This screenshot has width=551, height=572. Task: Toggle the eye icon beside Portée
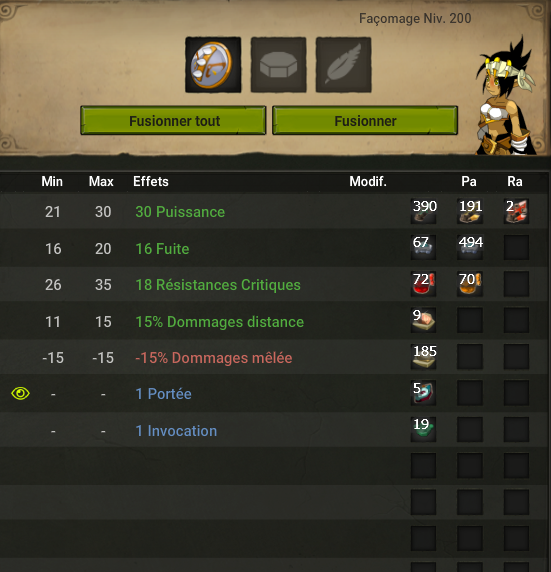pos(20,393)
